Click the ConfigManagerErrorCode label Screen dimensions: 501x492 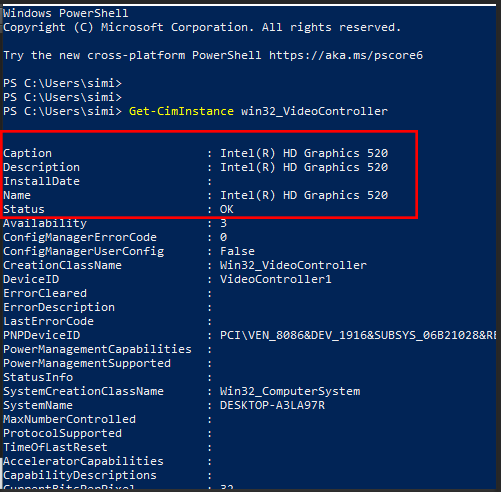pyautogui.click(x=80, y=237)
